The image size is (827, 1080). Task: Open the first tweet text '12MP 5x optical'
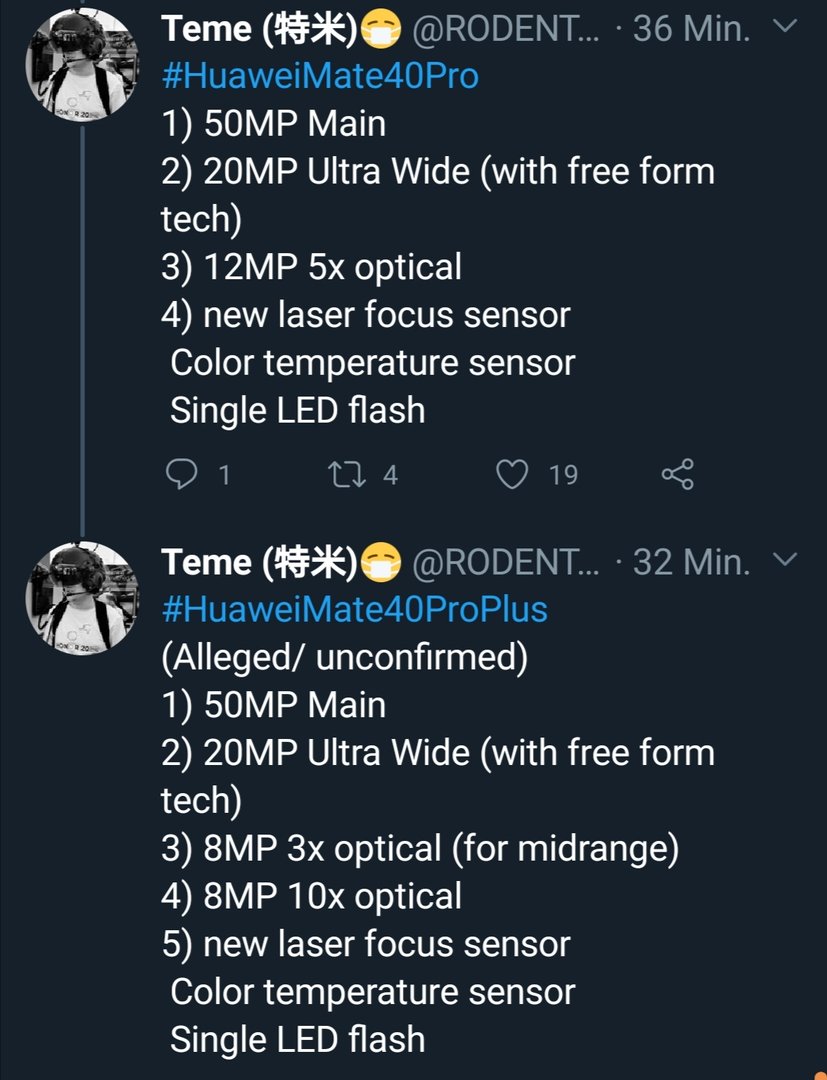coord(333,267)
